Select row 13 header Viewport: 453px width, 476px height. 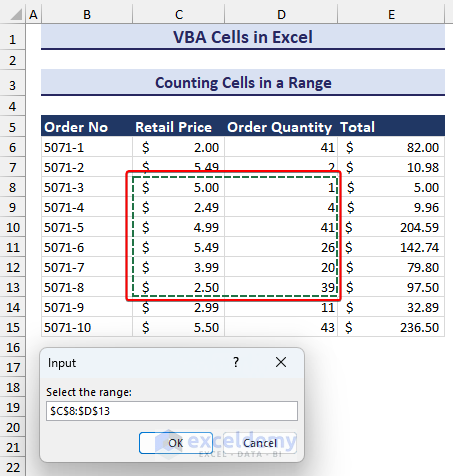coord(13,287)
